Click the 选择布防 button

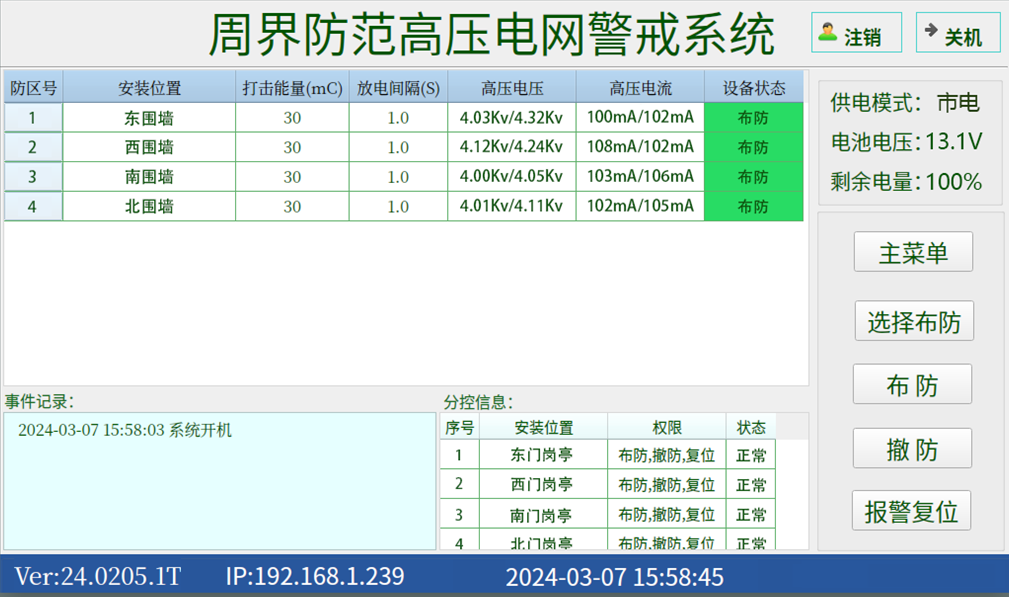913,321
